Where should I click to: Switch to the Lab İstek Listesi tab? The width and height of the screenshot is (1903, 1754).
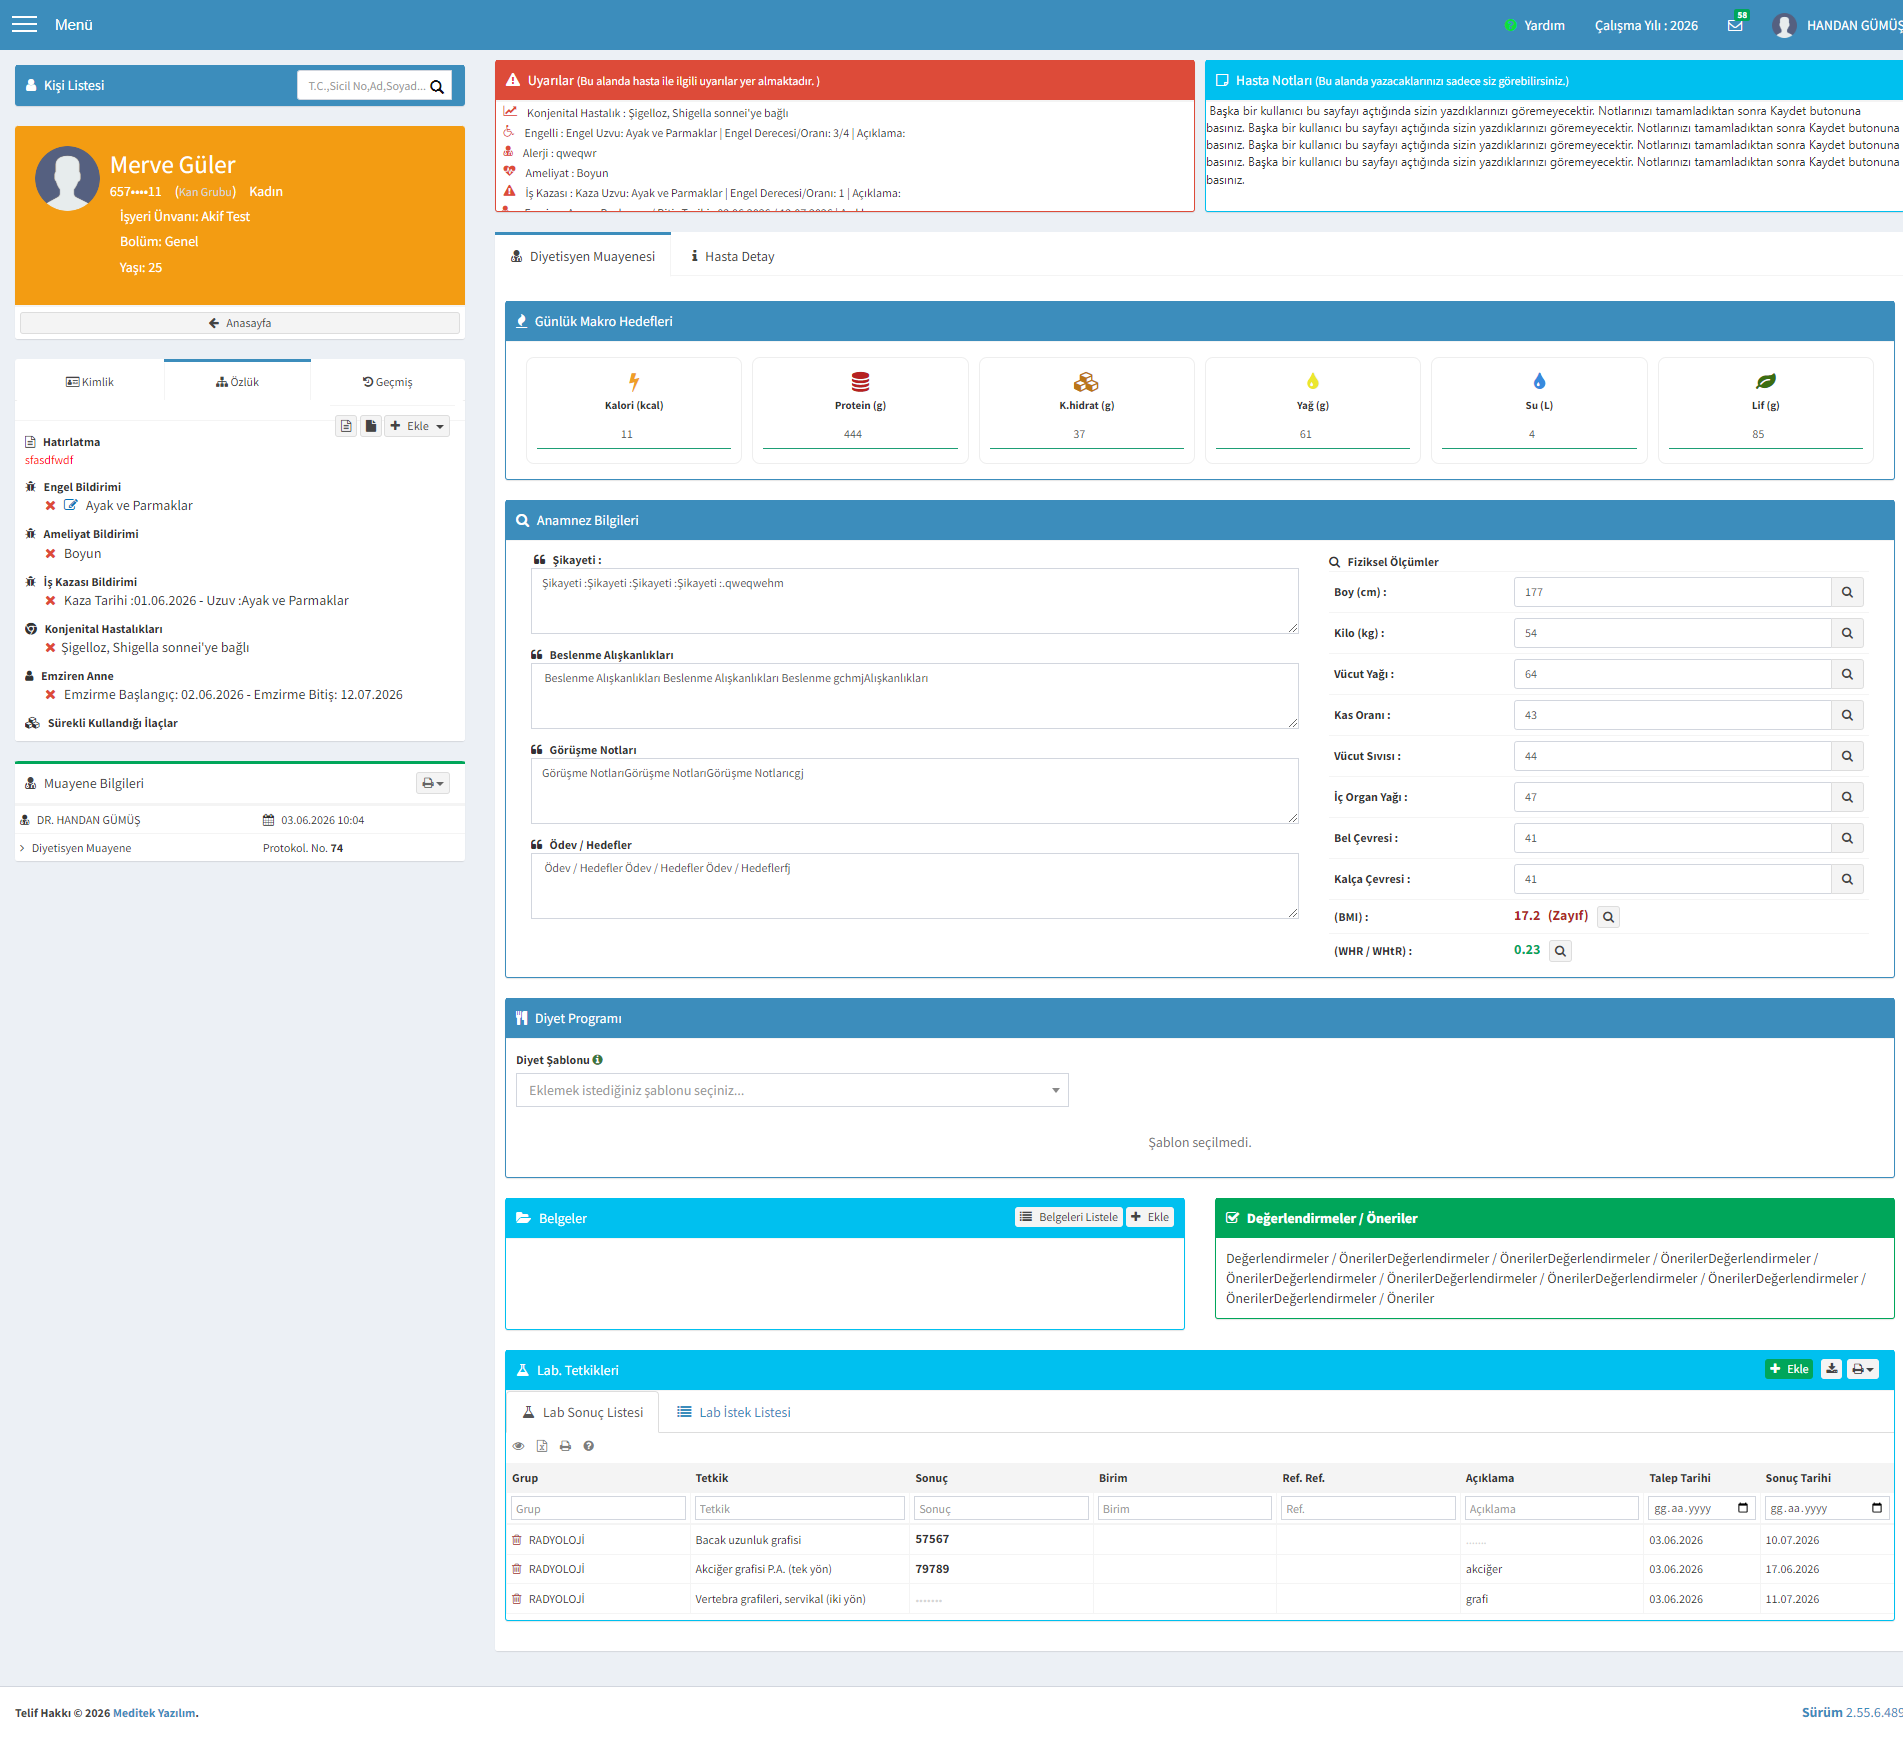734,1412
